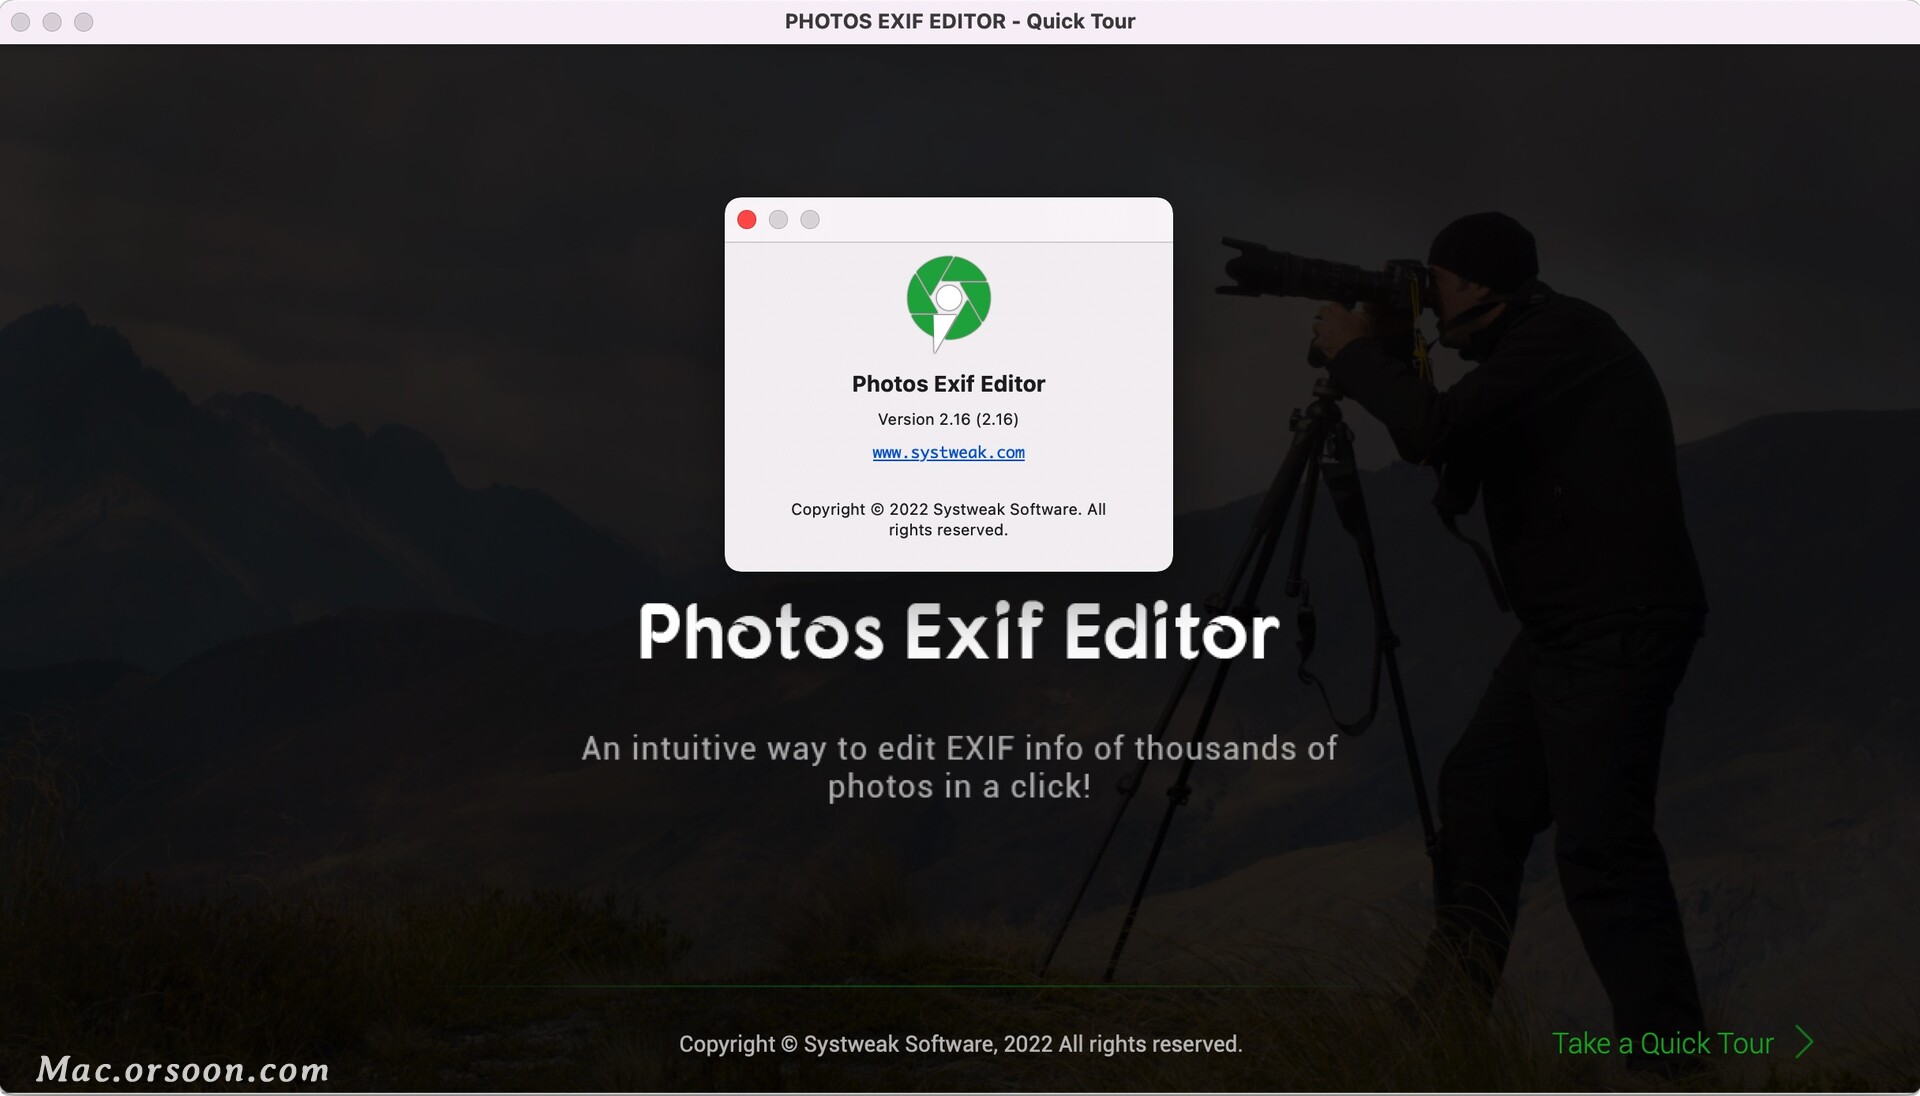Click the About dialog zoom button
The height and width of the screenshot is (1096, 1920).
pyautogui.click(x=810, y=220)
